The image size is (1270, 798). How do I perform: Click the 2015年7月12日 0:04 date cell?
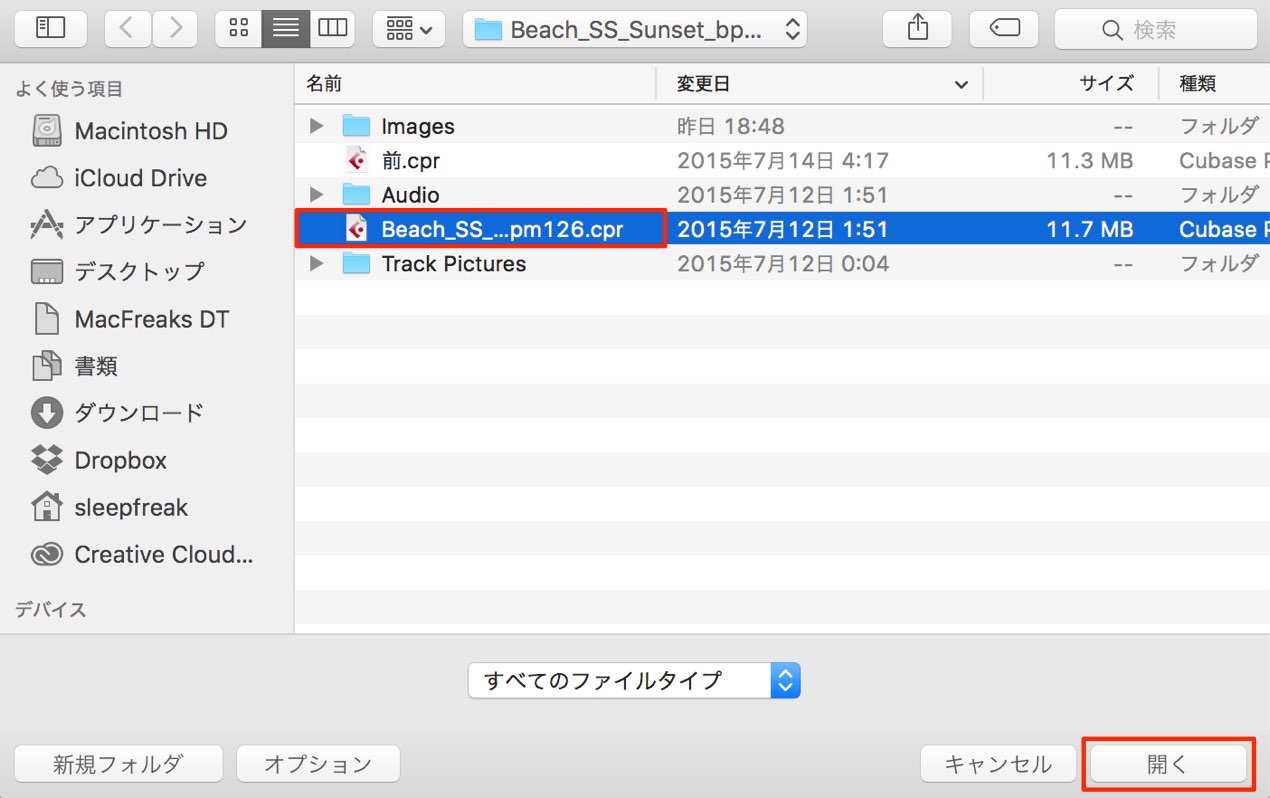point(783,263)
